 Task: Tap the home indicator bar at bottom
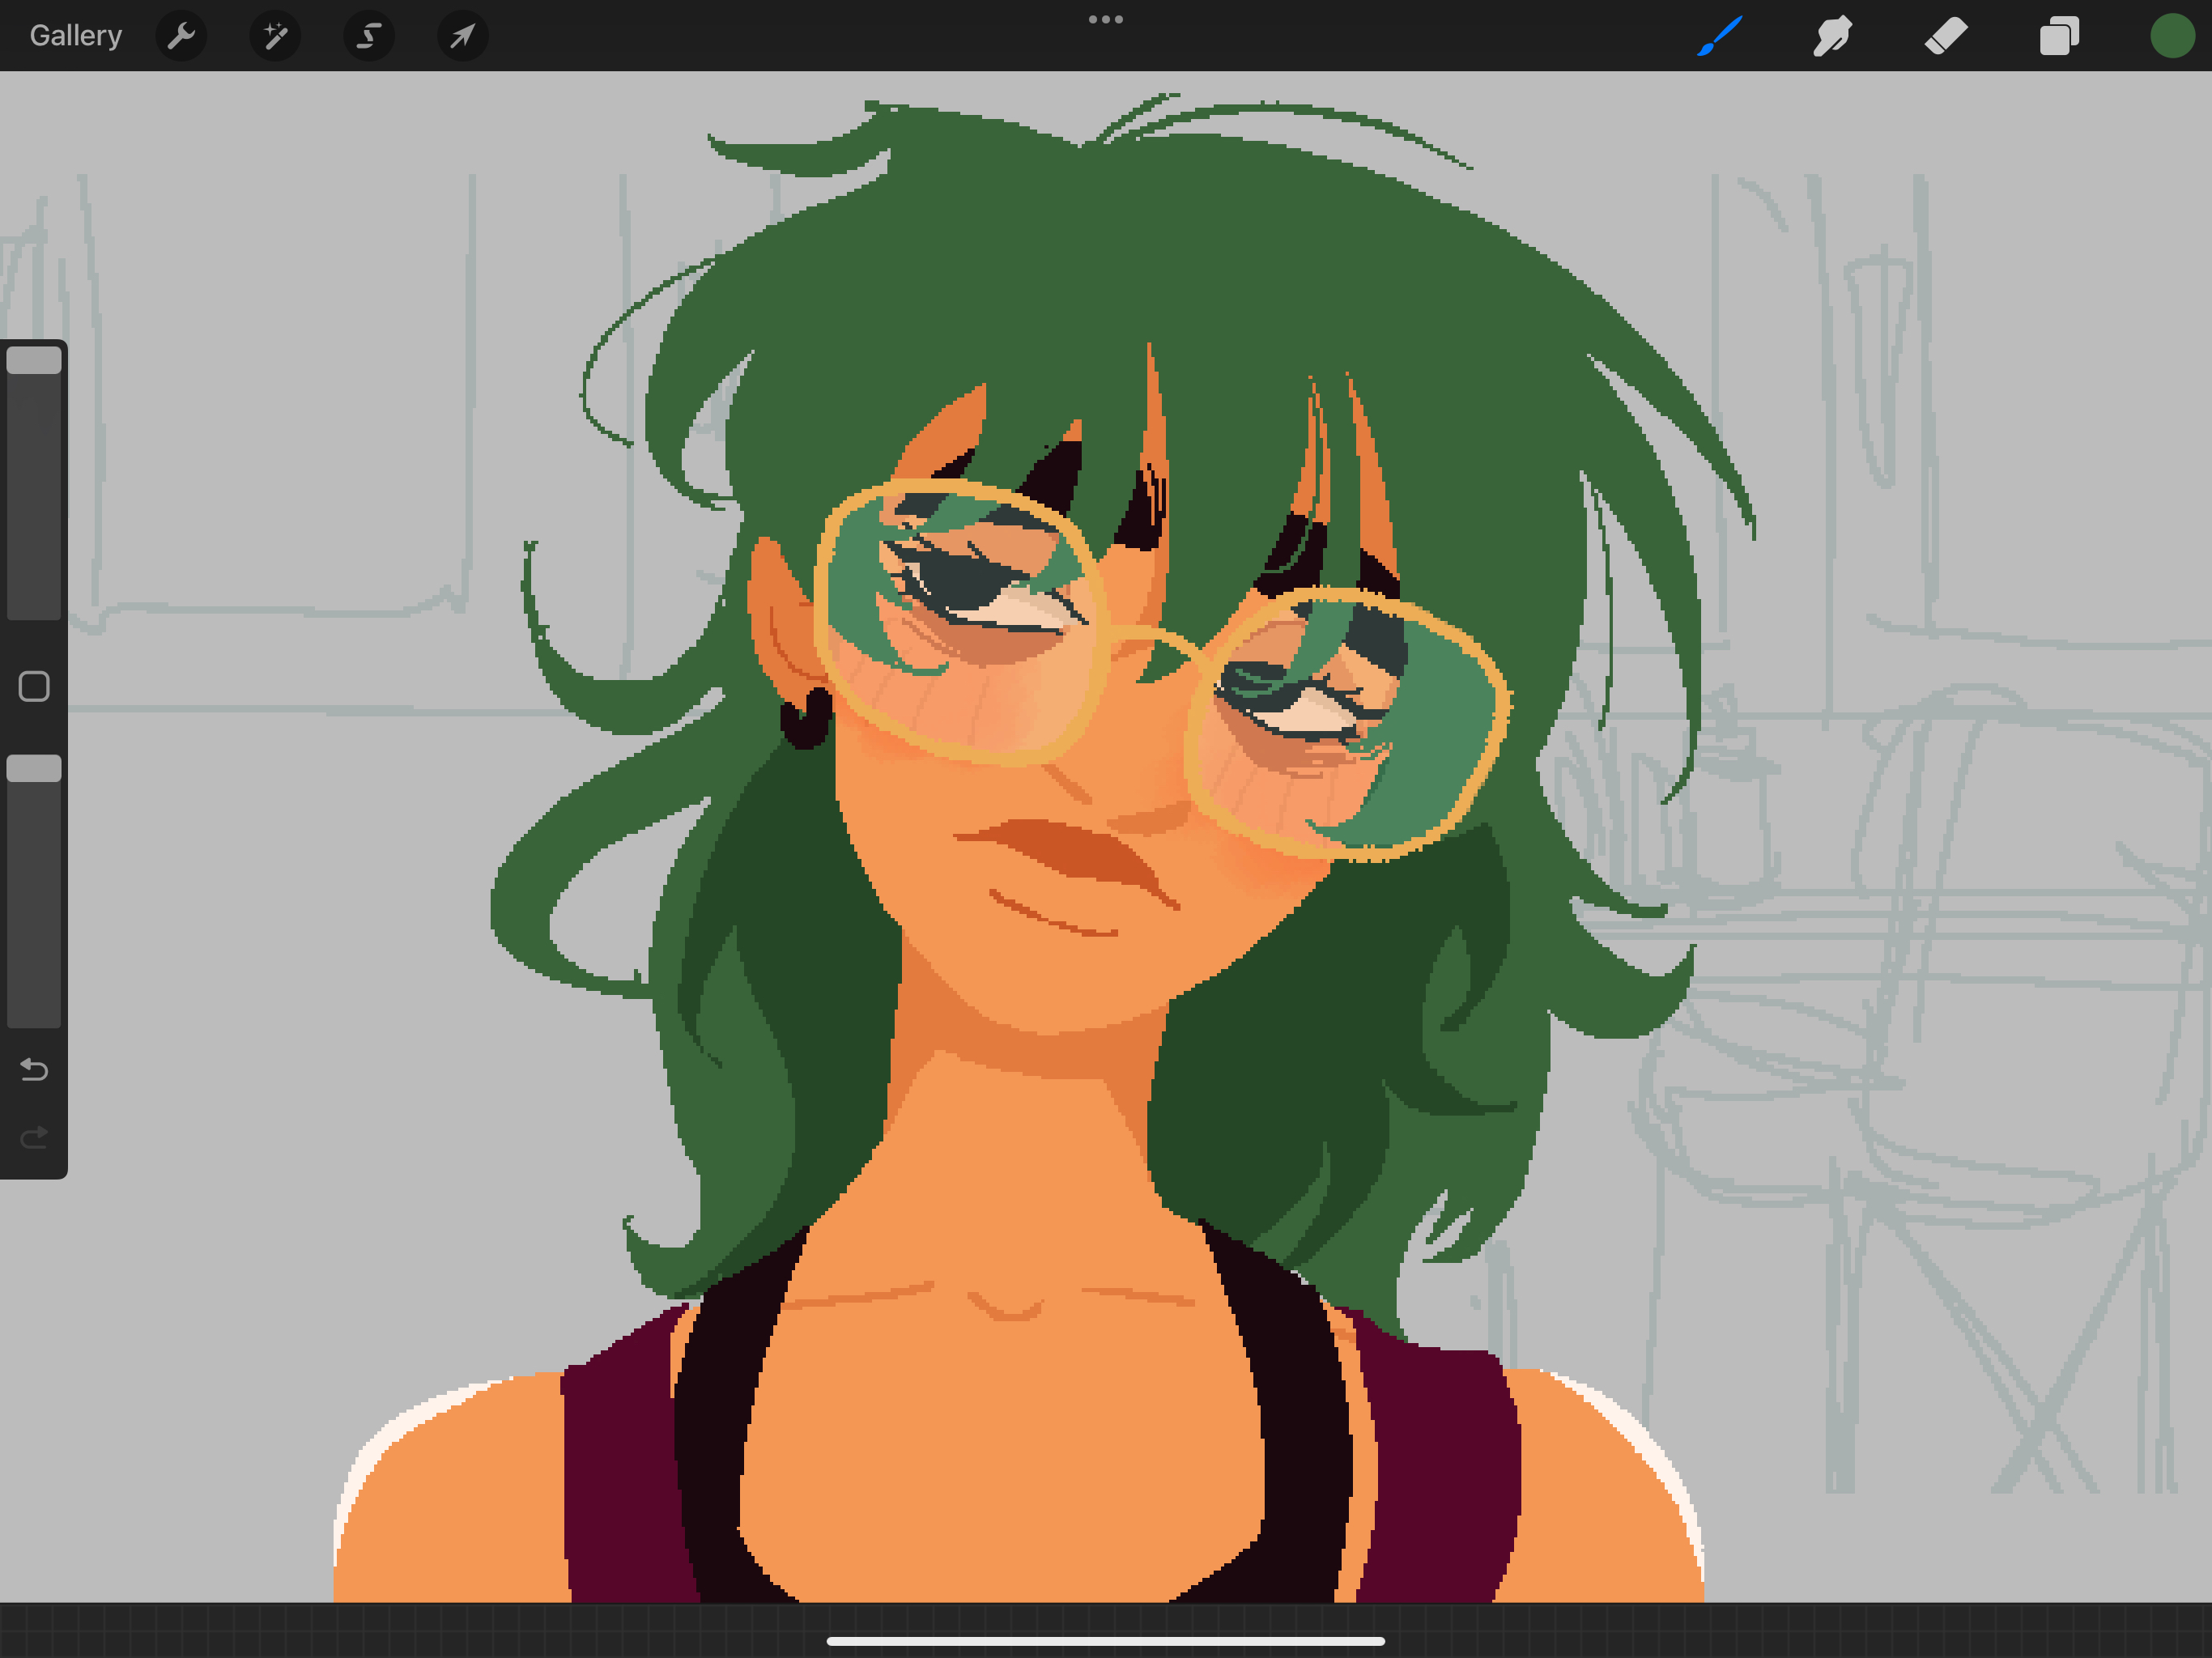1105,1641
